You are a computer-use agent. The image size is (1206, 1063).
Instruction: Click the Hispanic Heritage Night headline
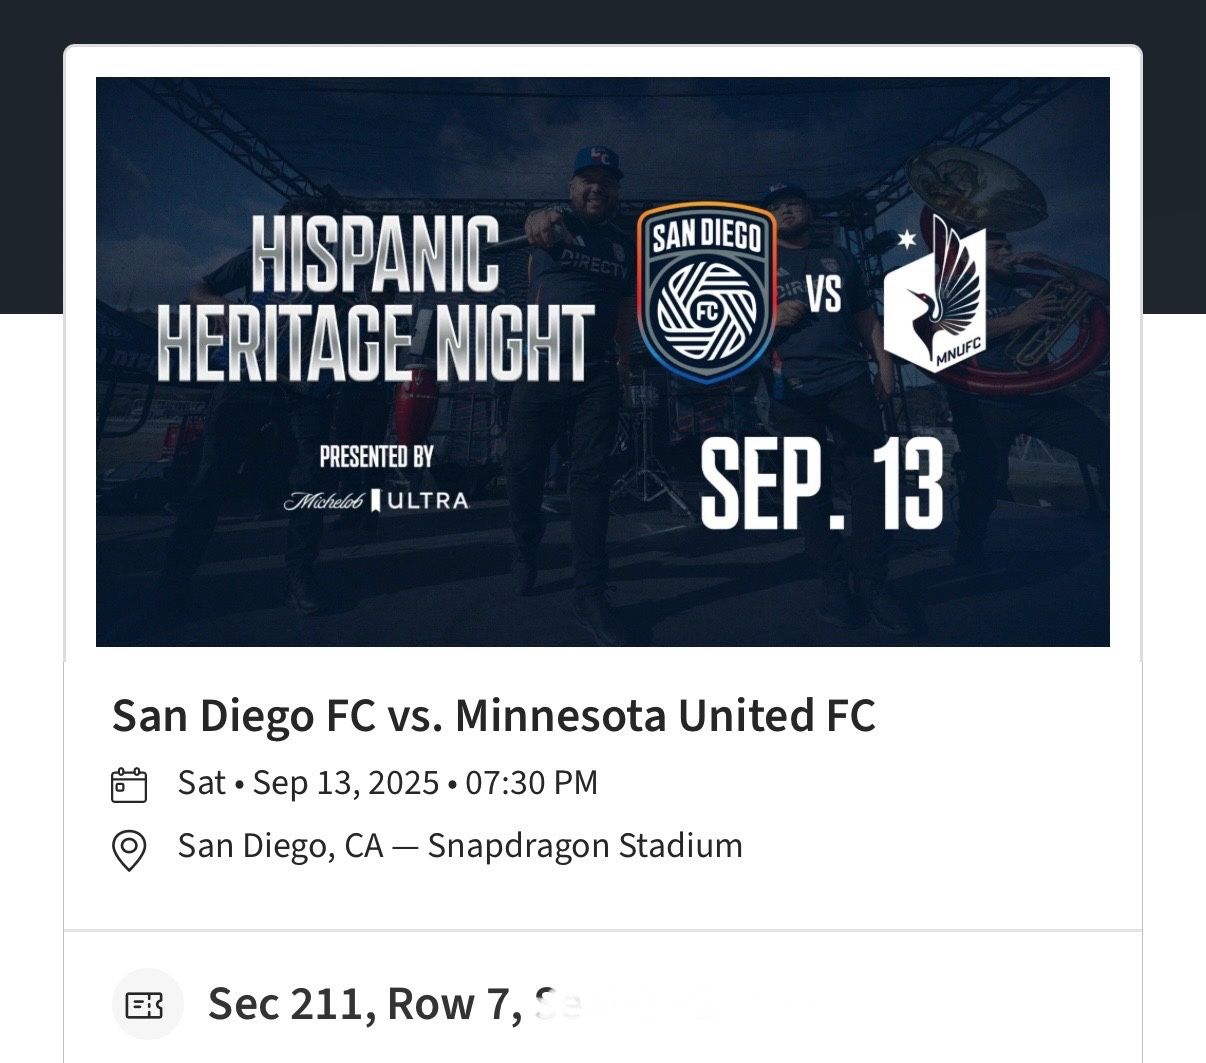click(x=375, y=300)
